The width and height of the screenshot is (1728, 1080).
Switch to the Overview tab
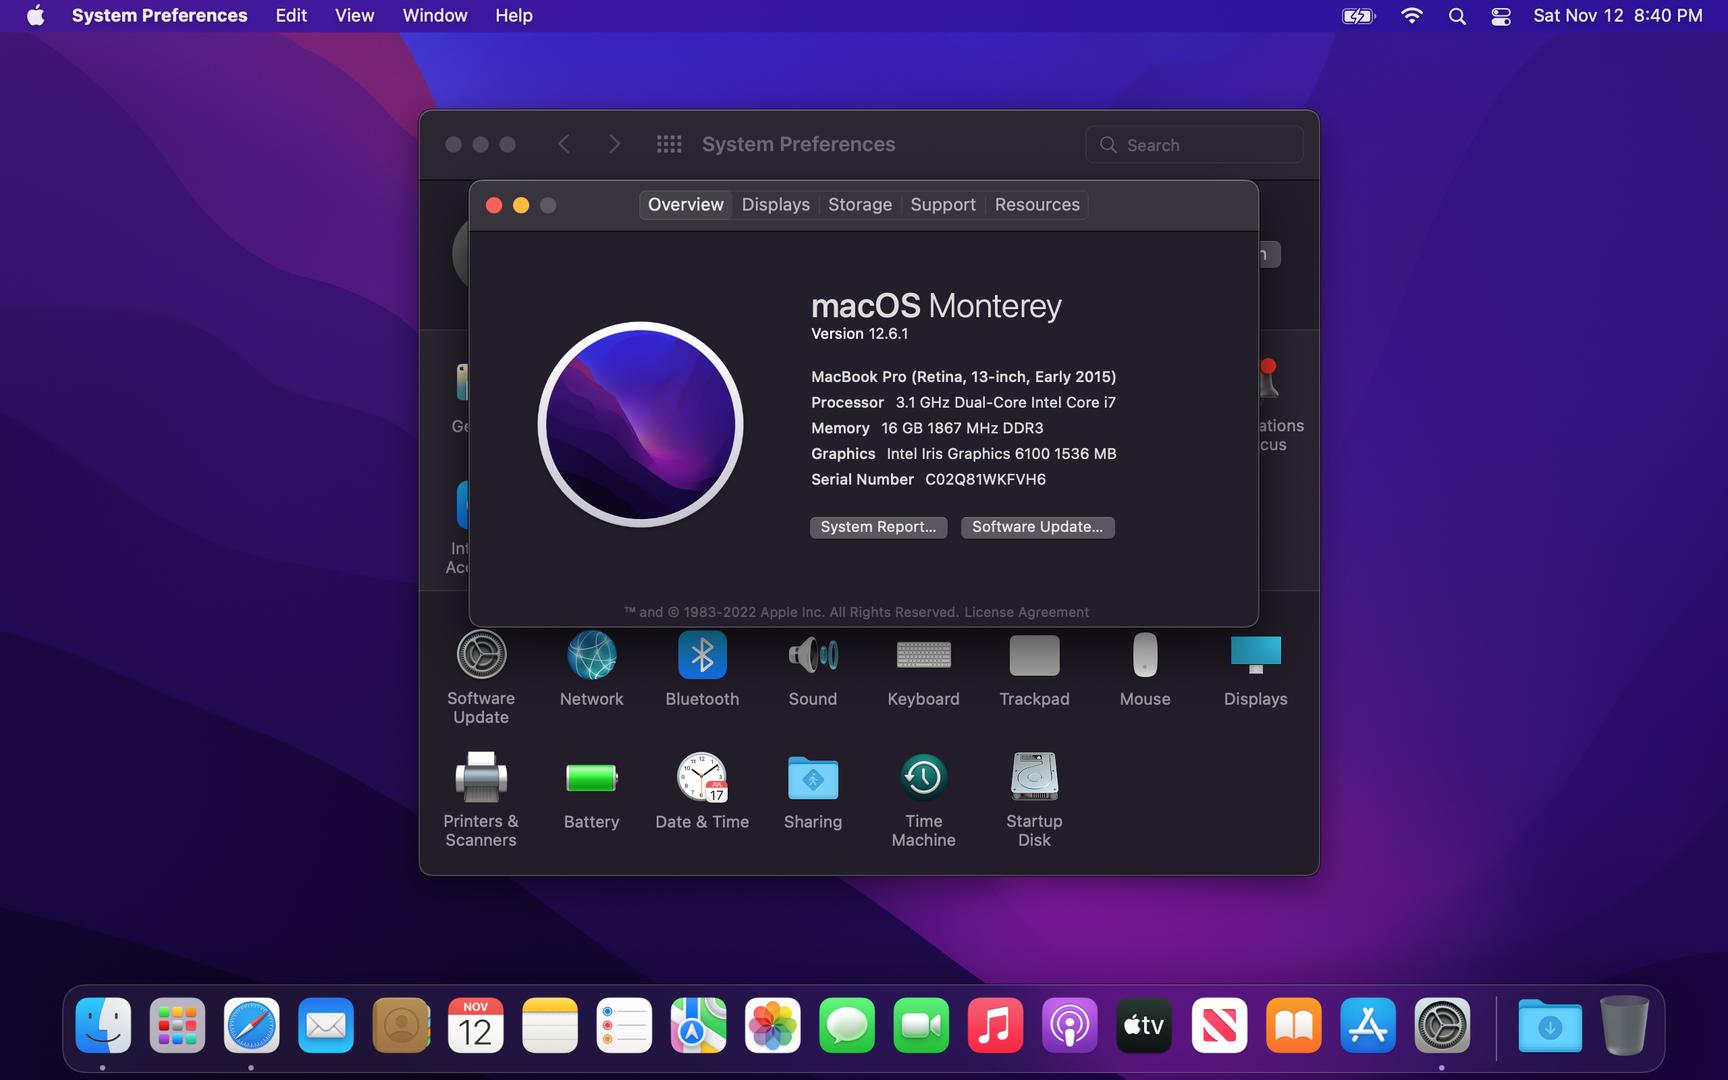pyautogui.click(x=685, y=205)
